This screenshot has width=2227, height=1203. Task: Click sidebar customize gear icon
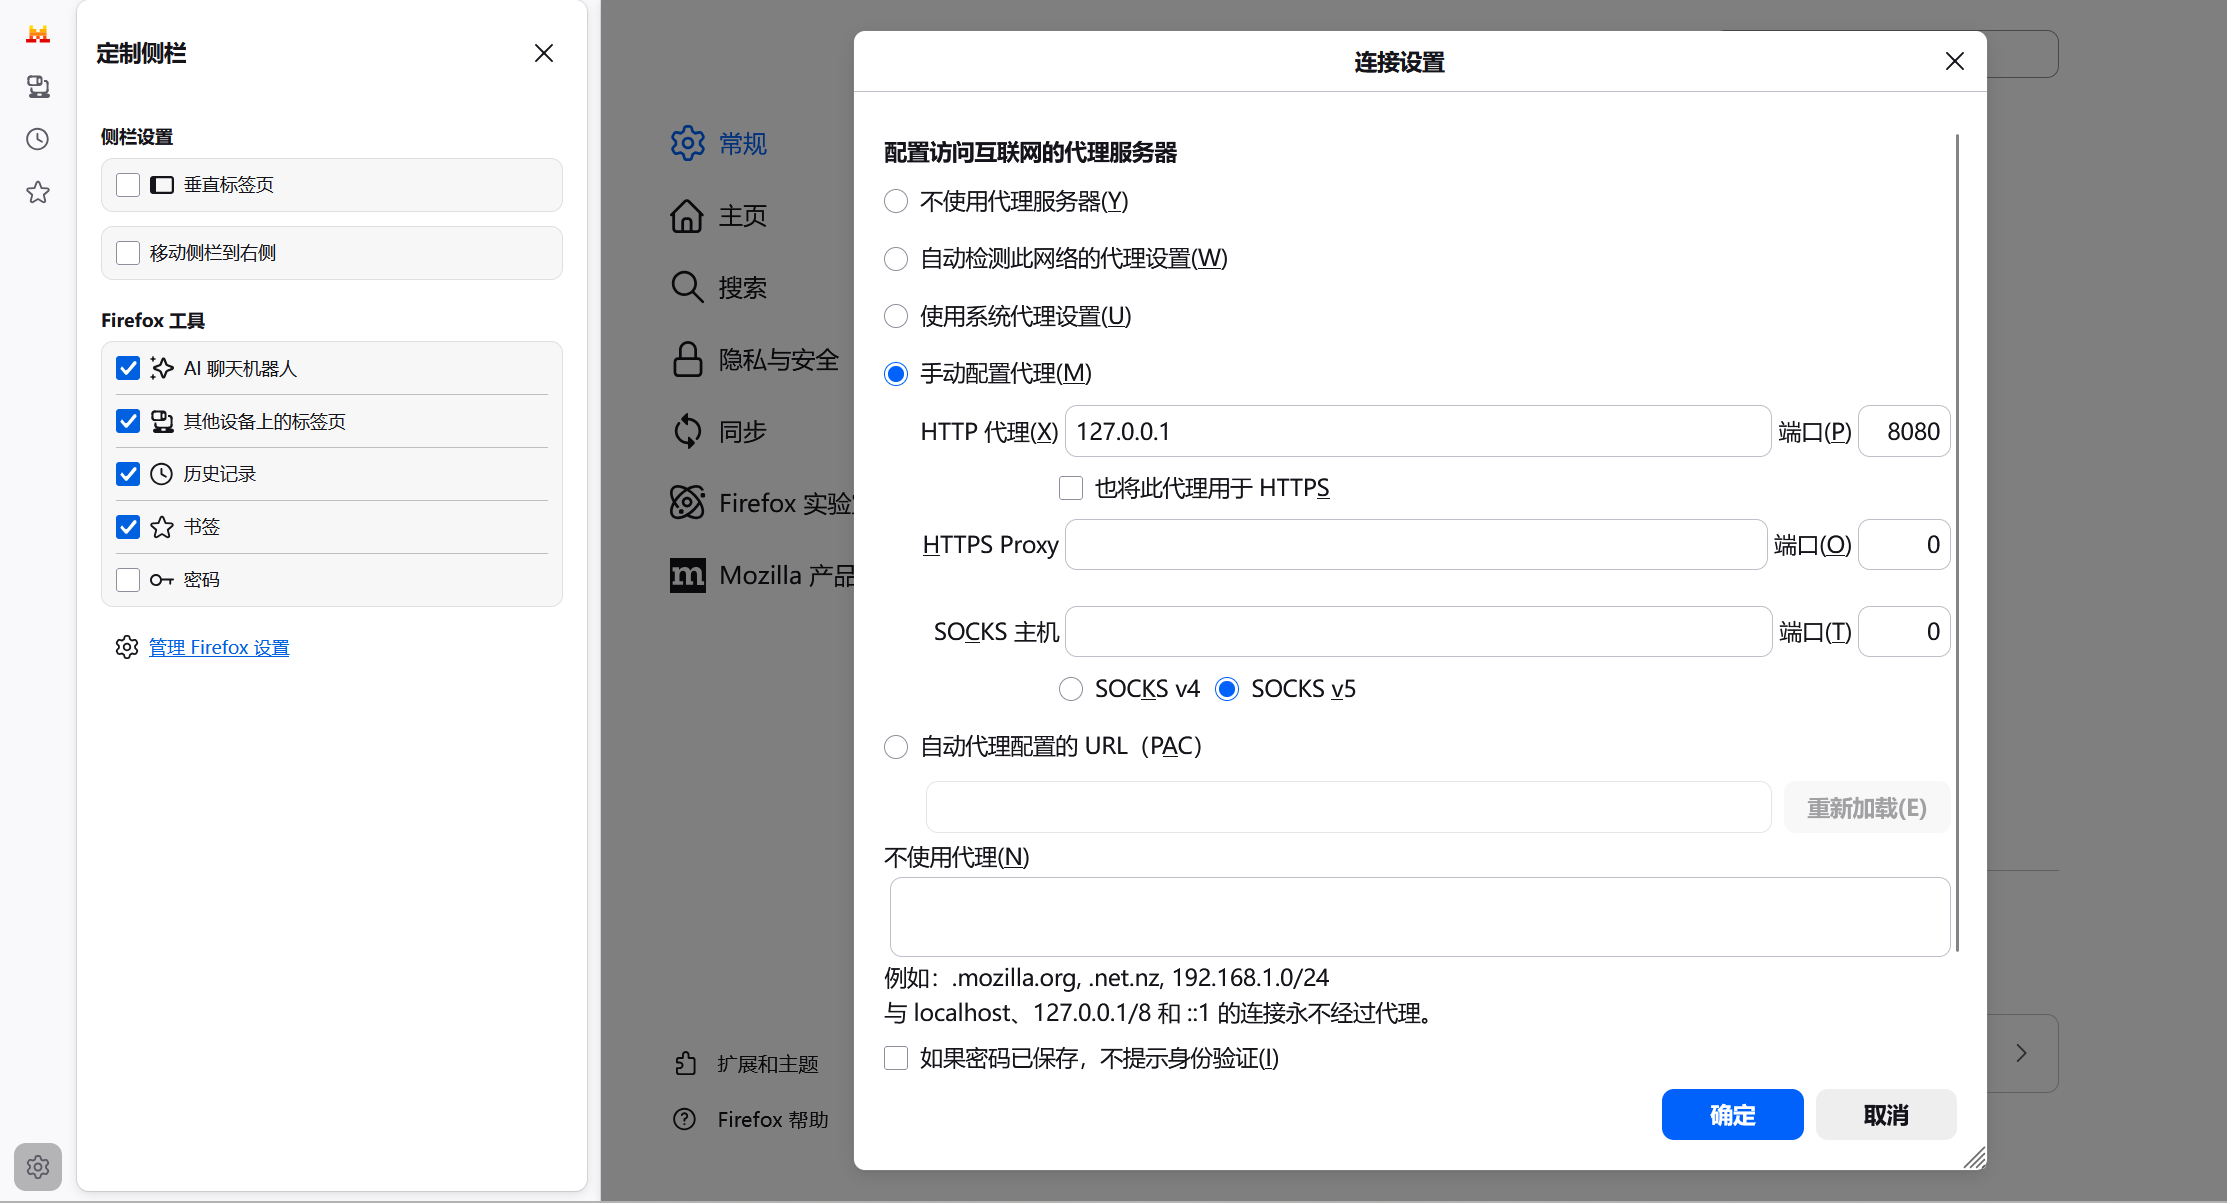click(38, 1166)
